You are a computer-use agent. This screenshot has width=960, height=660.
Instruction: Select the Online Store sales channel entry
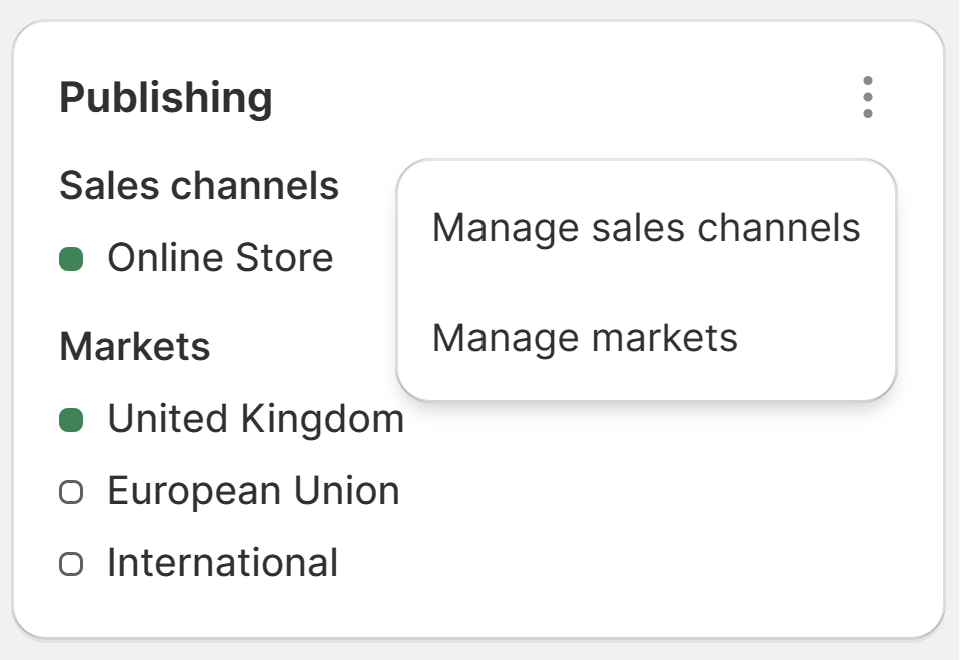[x=222, y=257]
